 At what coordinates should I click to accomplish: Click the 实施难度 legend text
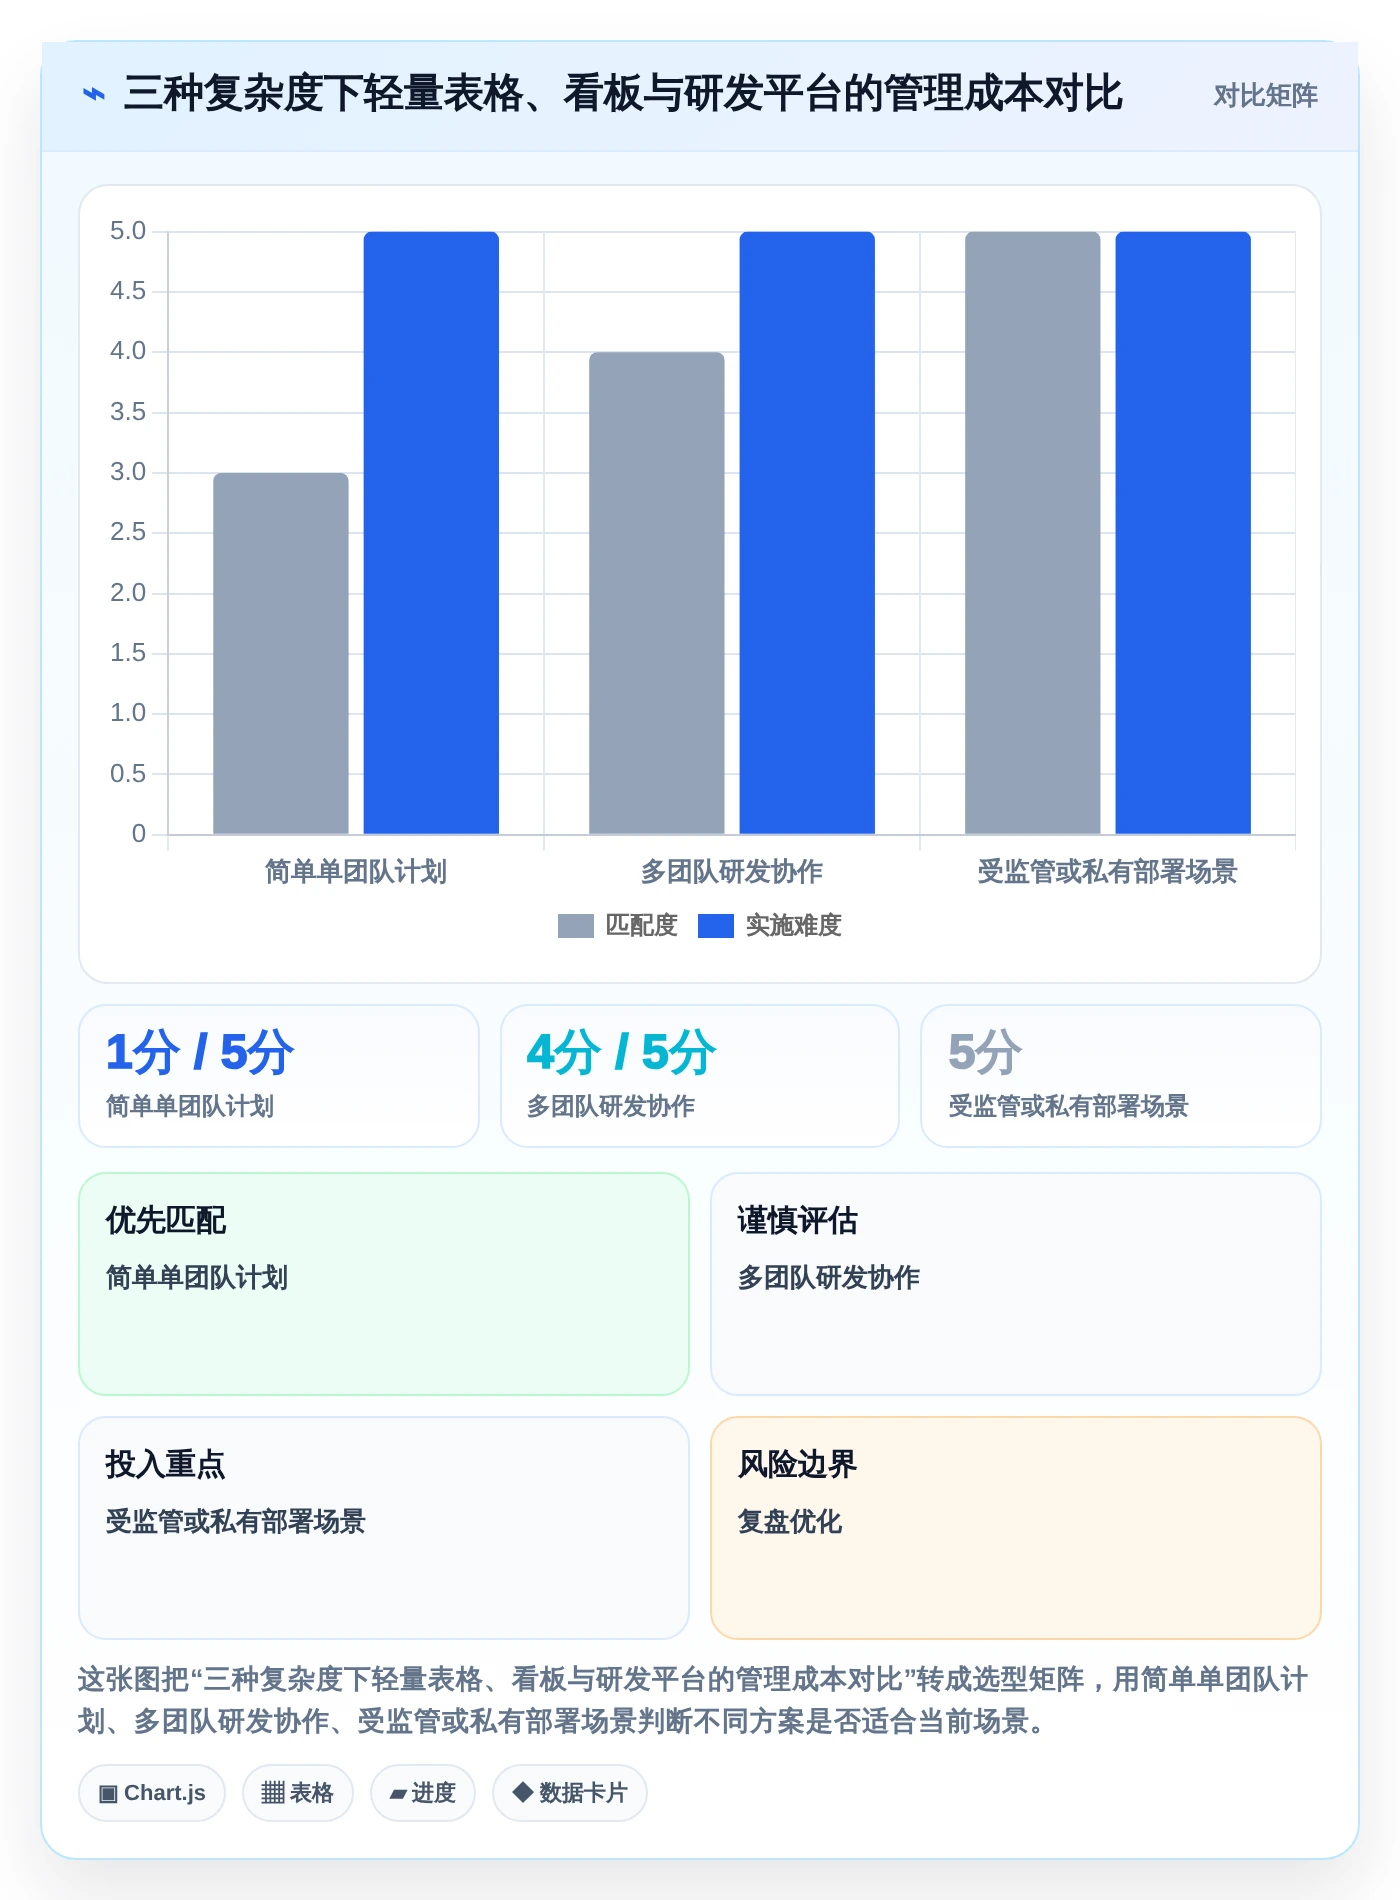click(793, 926)
